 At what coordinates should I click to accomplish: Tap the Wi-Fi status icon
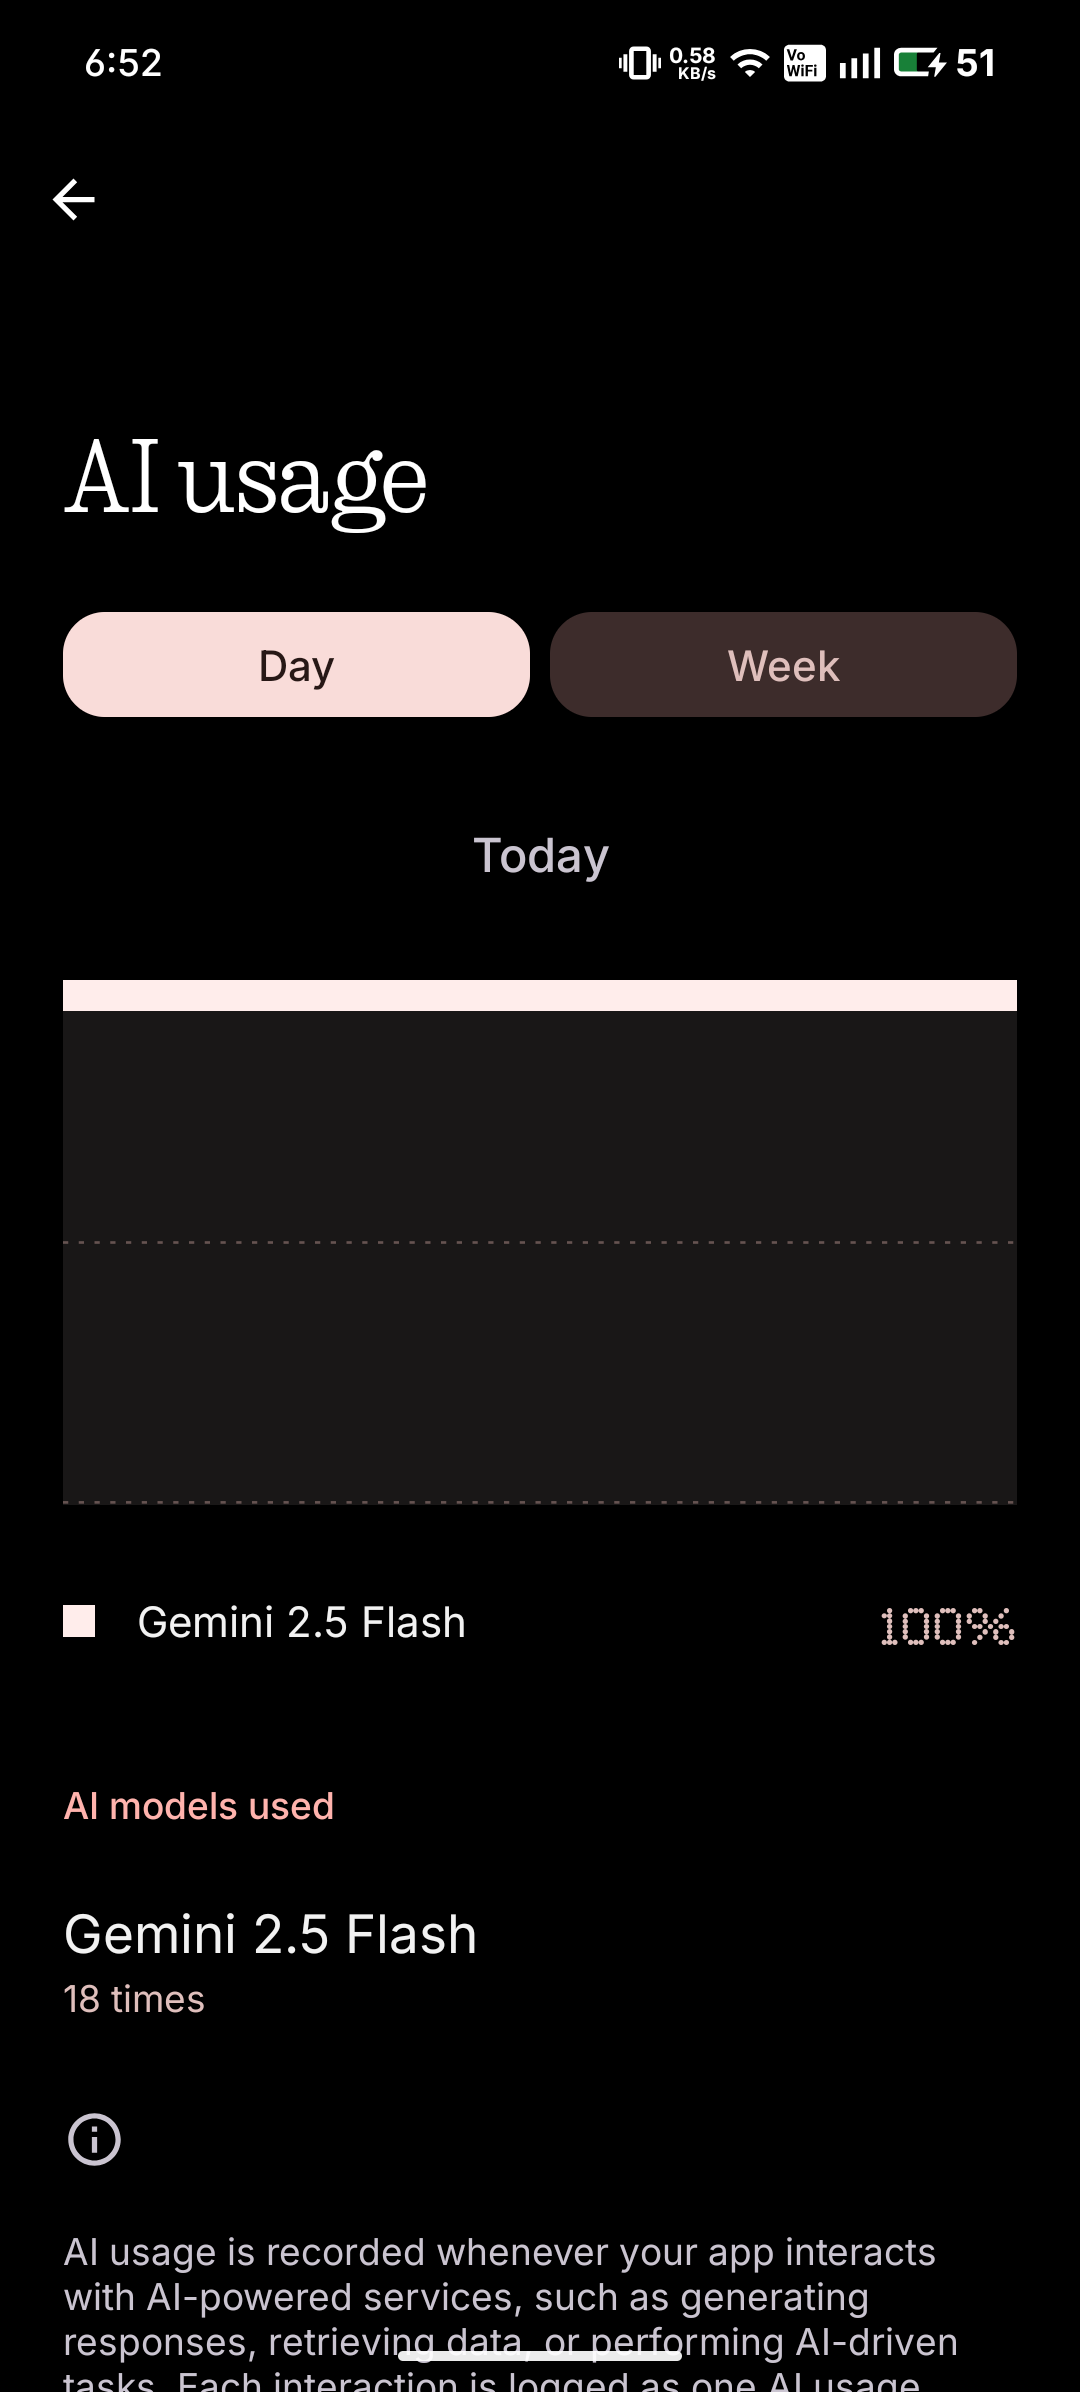pos(749,63)
